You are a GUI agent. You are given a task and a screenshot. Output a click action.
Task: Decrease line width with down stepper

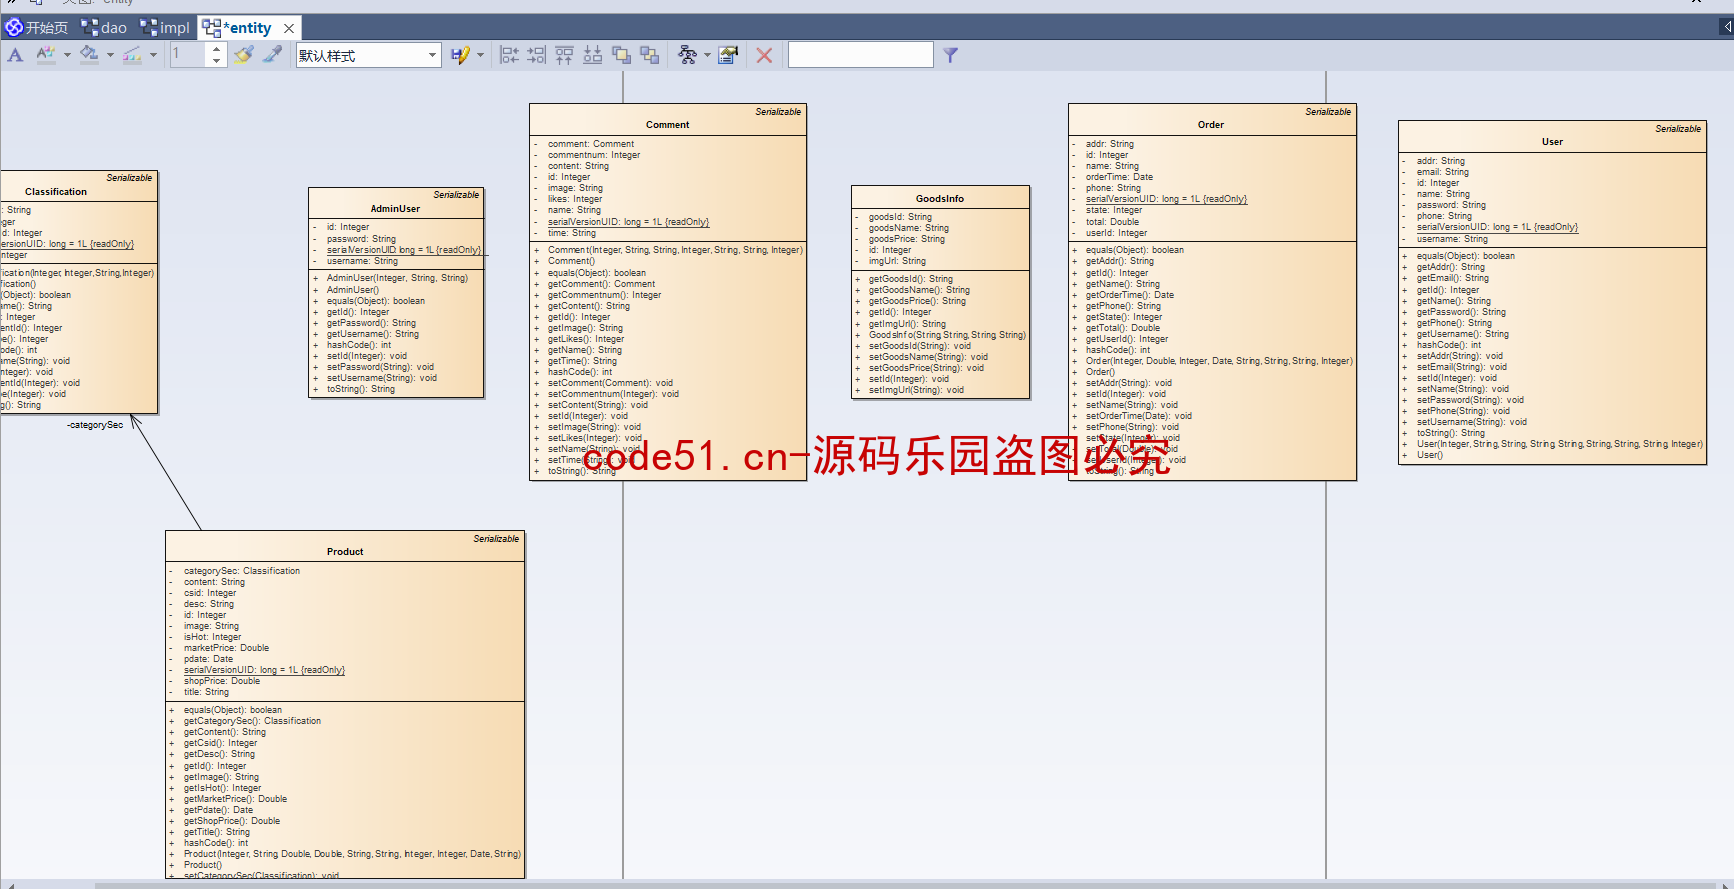click(217, 61)
